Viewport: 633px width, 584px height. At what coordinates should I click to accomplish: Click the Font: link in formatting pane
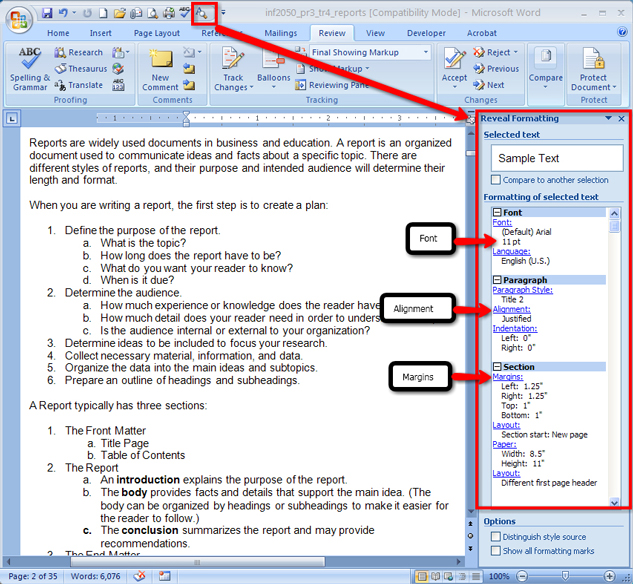click(502, 222)
